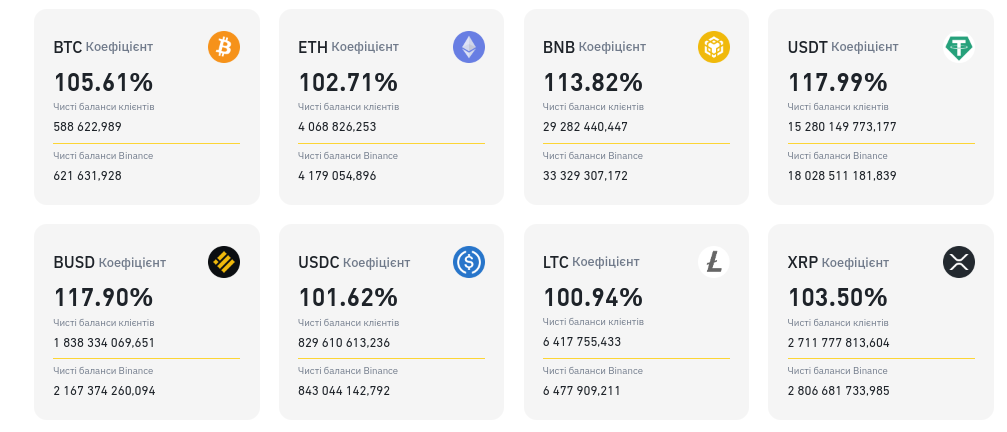Click the BUSD Коефіцієнт card title

tap(110, 263)
